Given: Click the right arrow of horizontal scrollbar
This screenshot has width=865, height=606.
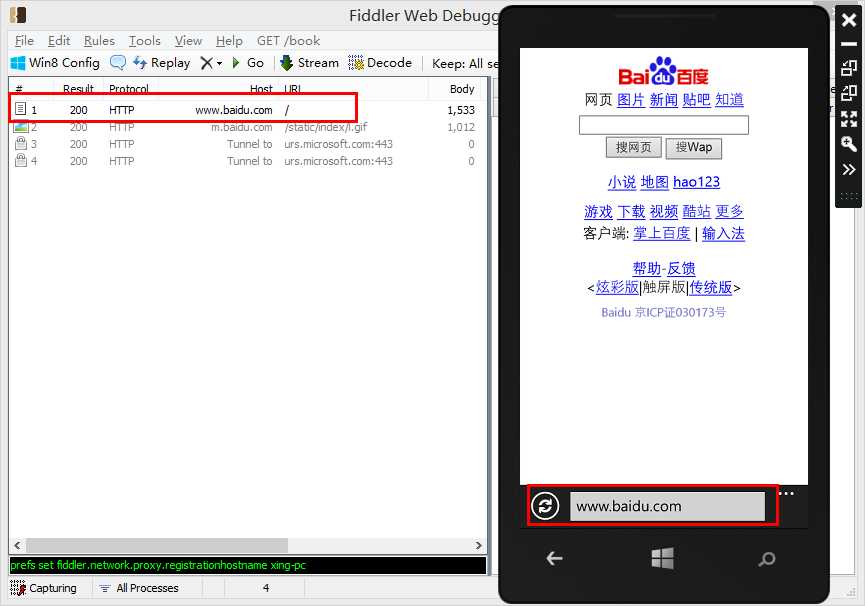Looking at the screenshot, I should (478, 545).
